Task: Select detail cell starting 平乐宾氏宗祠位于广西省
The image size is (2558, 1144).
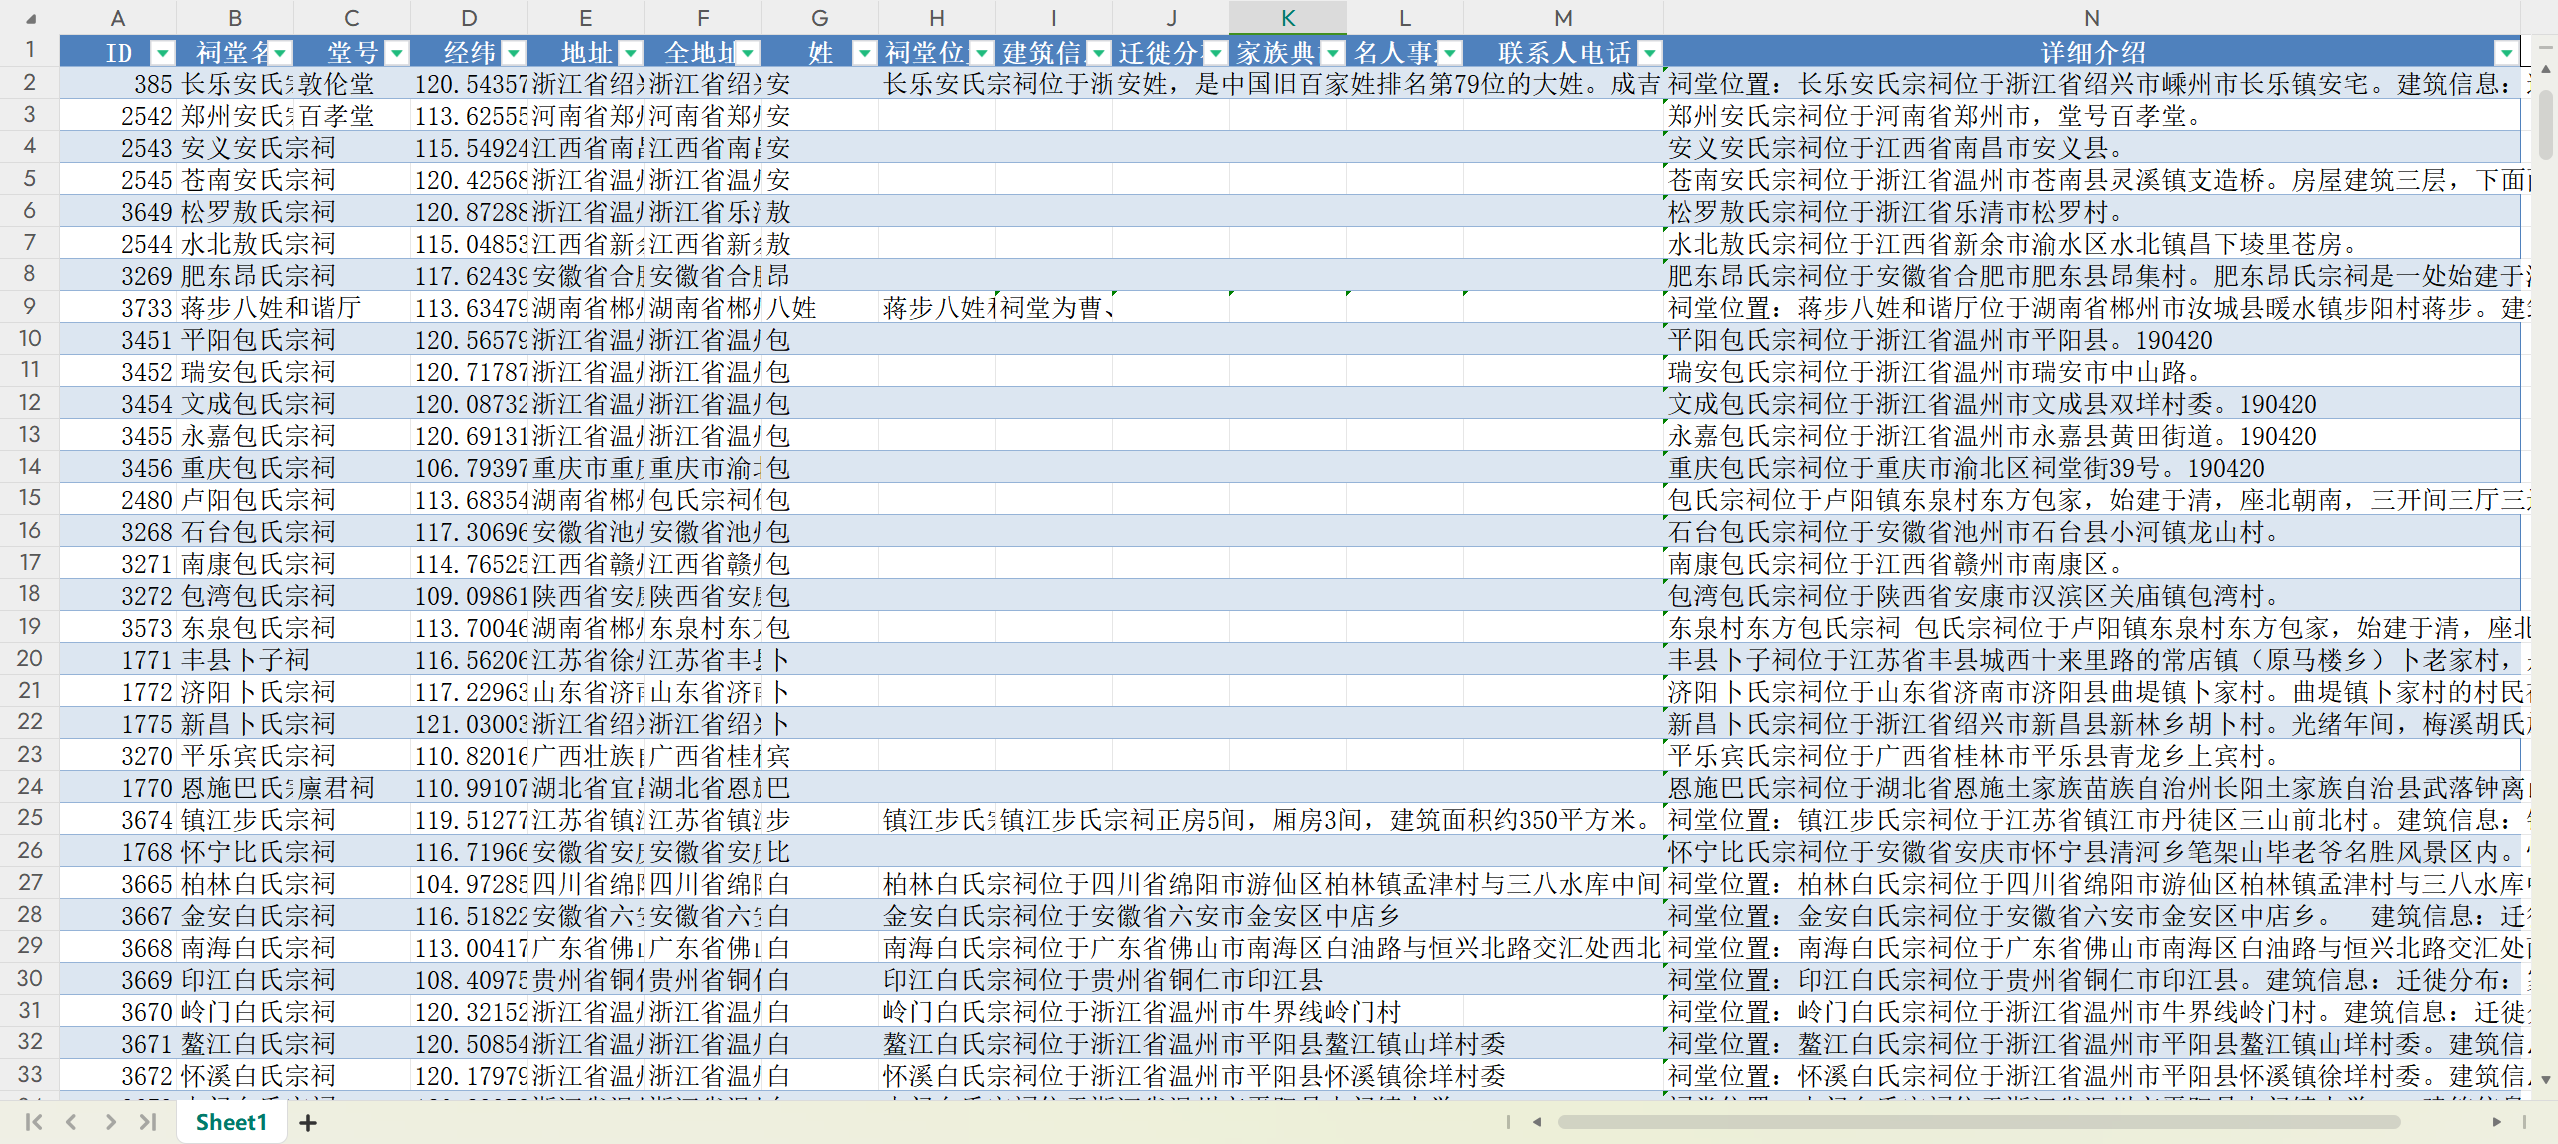Action: click(2091, 756)
